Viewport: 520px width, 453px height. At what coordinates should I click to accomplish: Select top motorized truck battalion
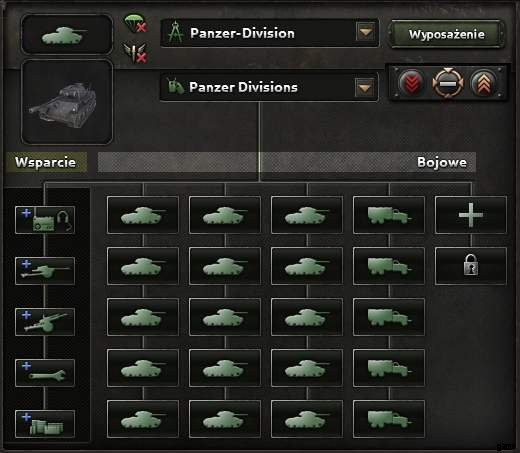coord(389,215)
